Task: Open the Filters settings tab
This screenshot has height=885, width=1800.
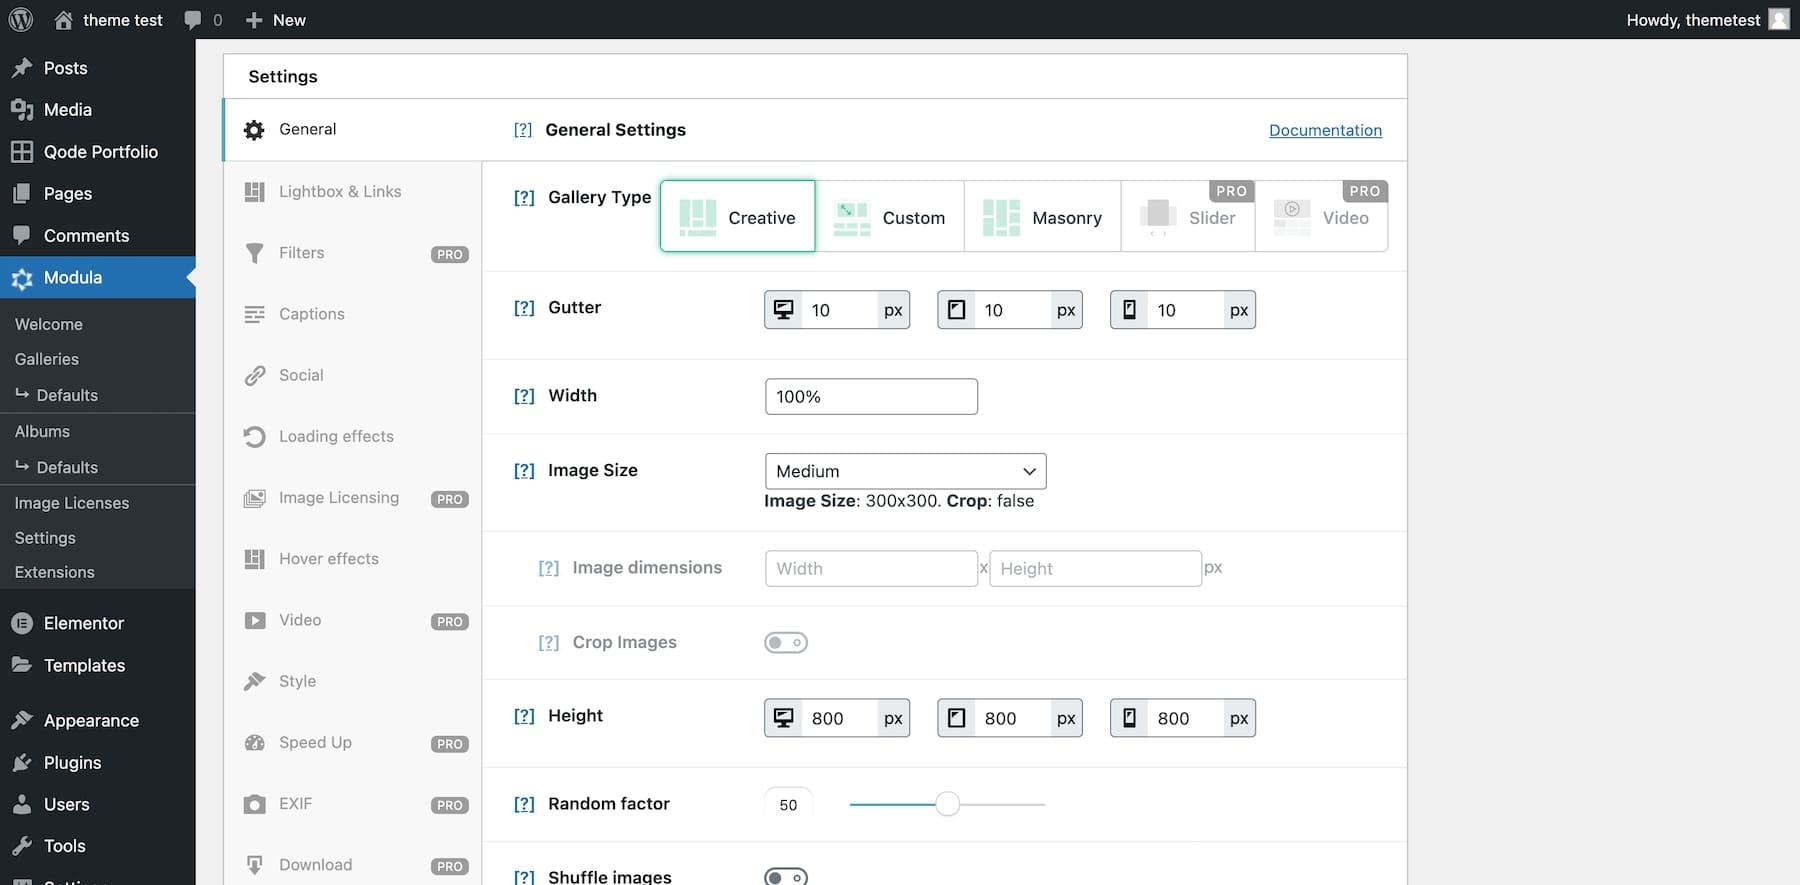Action: tap(353, 253)
